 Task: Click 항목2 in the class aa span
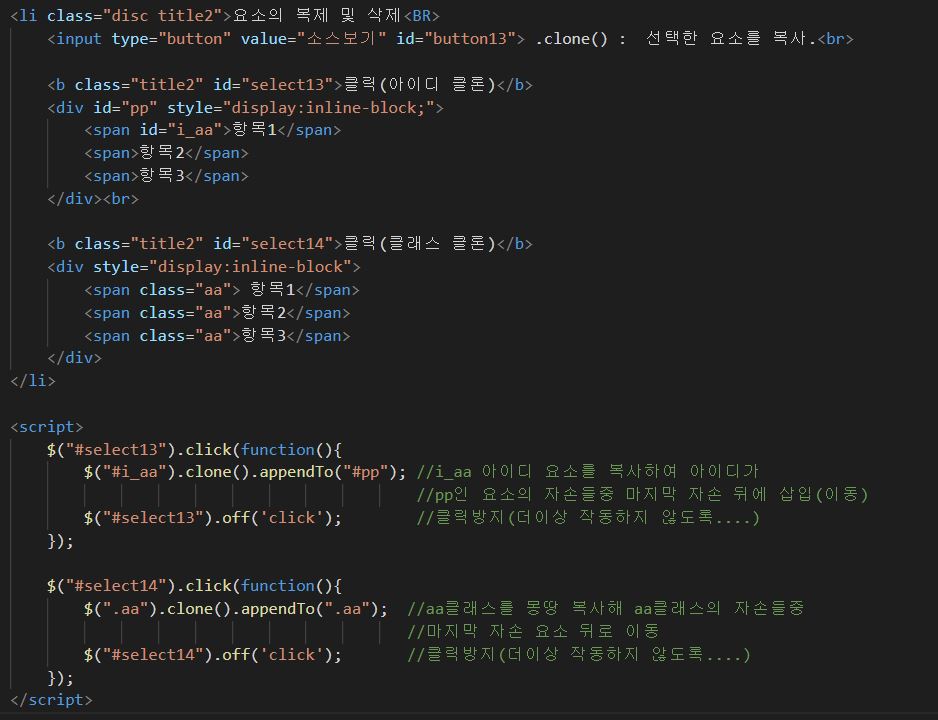263,313
